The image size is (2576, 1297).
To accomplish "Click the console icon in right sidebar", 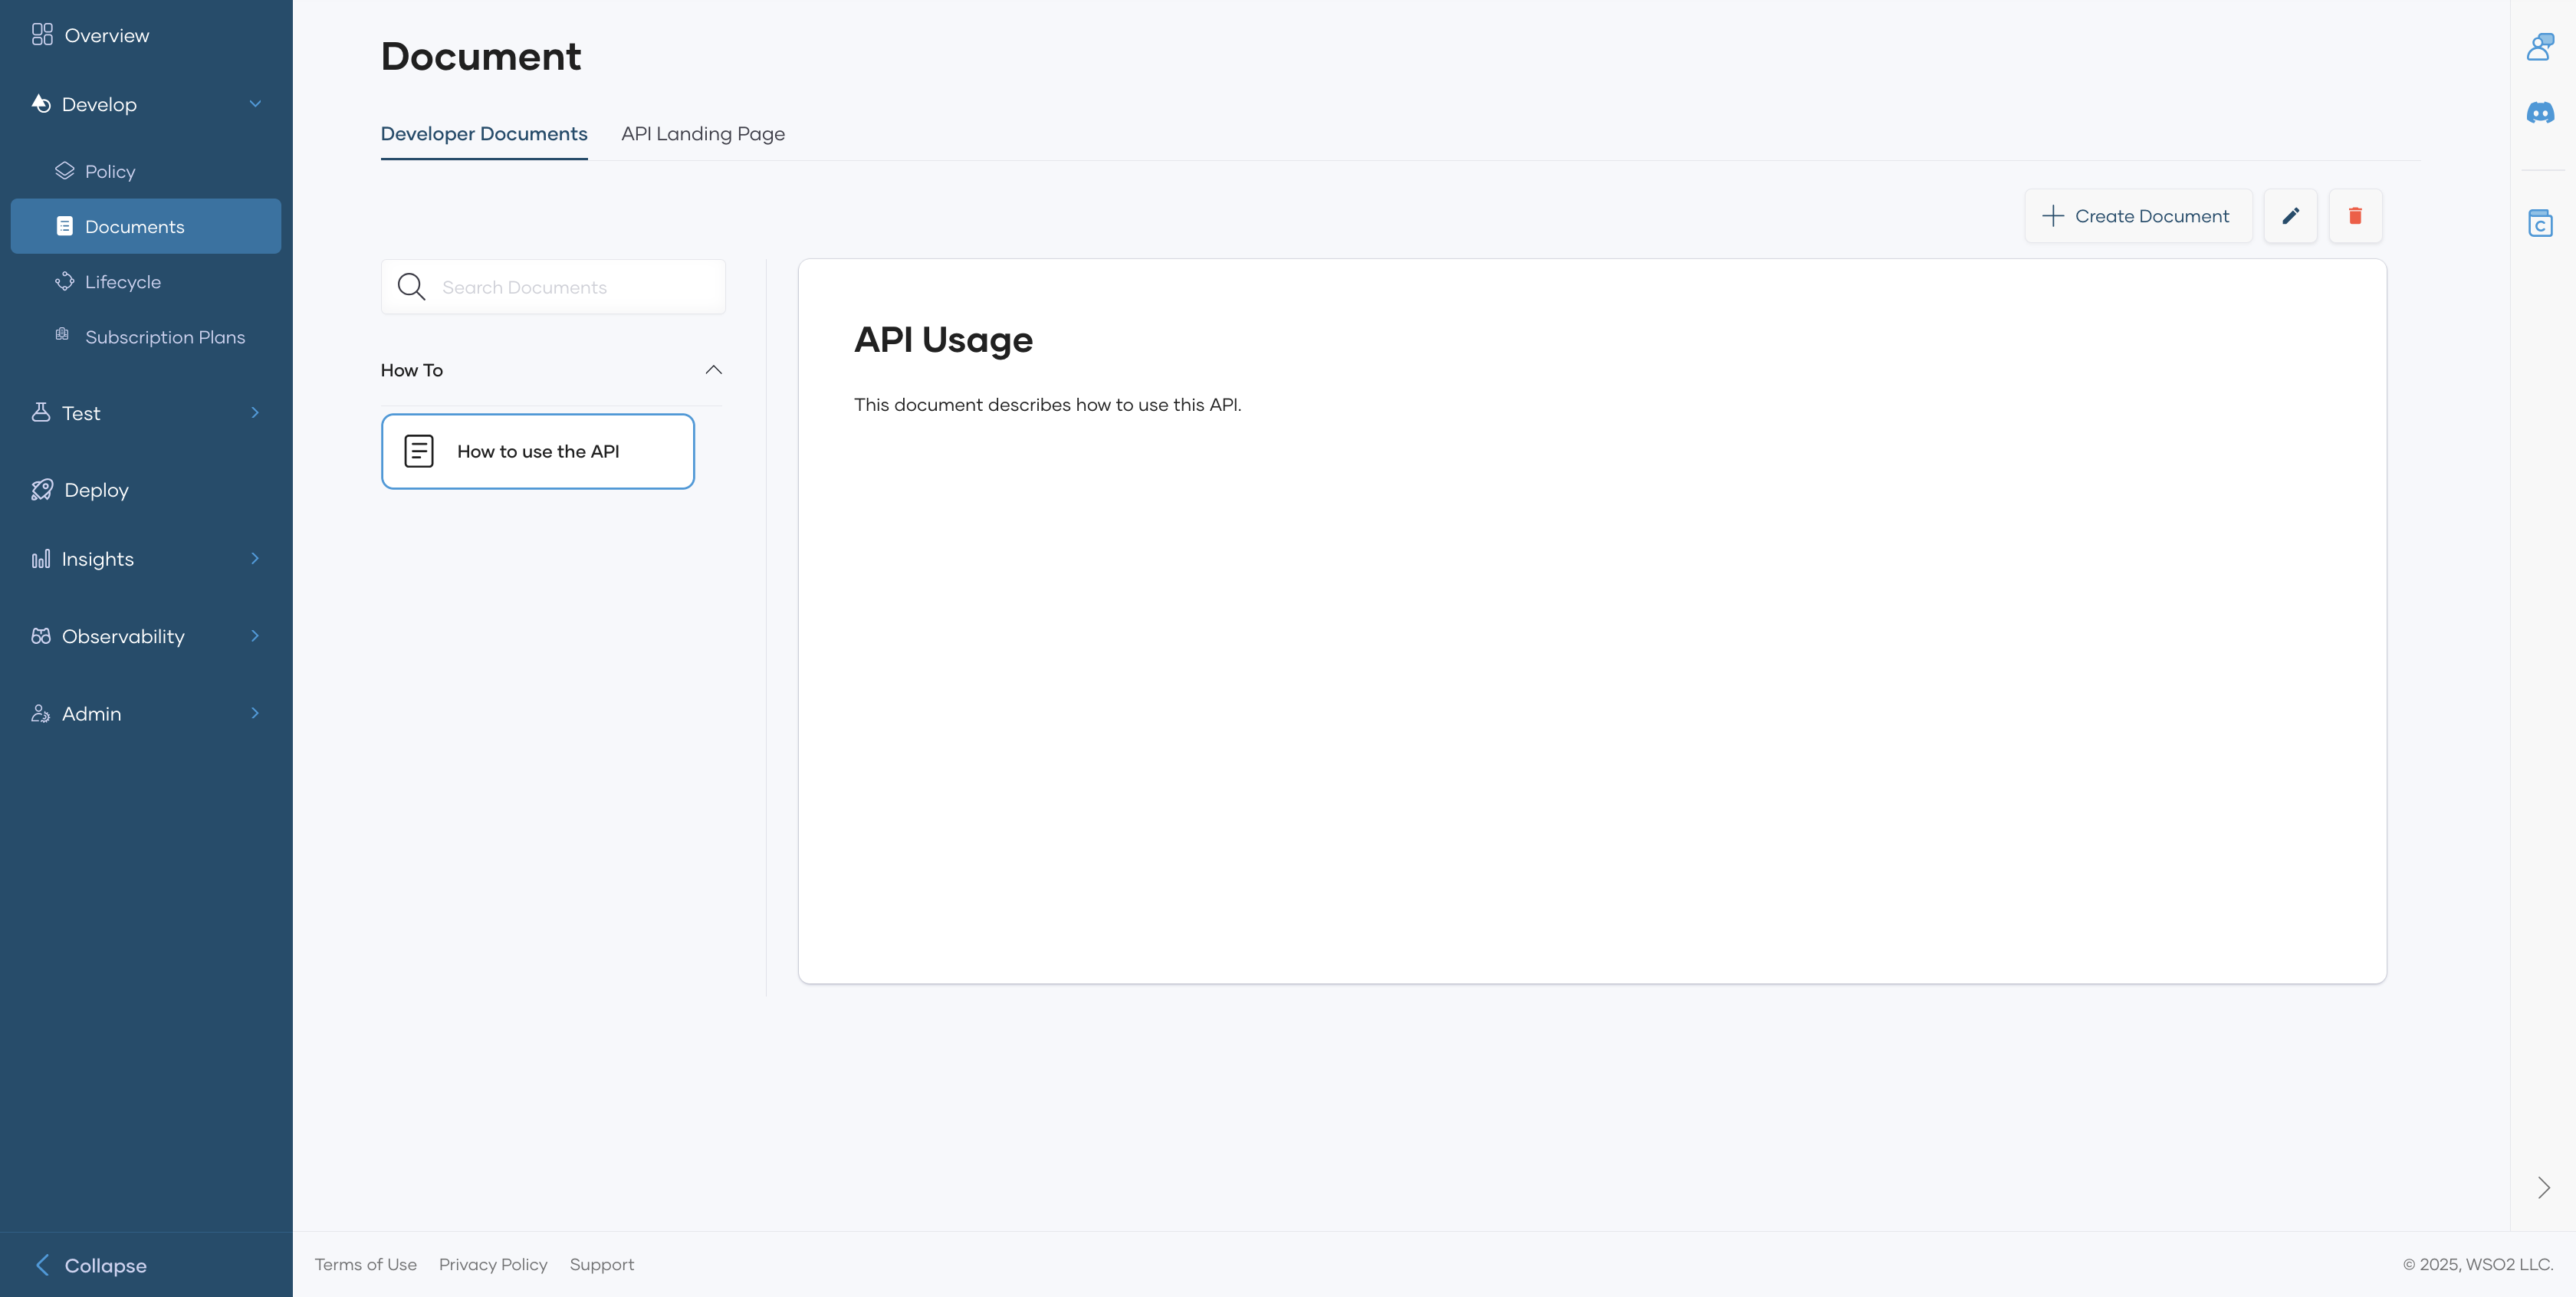I will point(2540,223).
